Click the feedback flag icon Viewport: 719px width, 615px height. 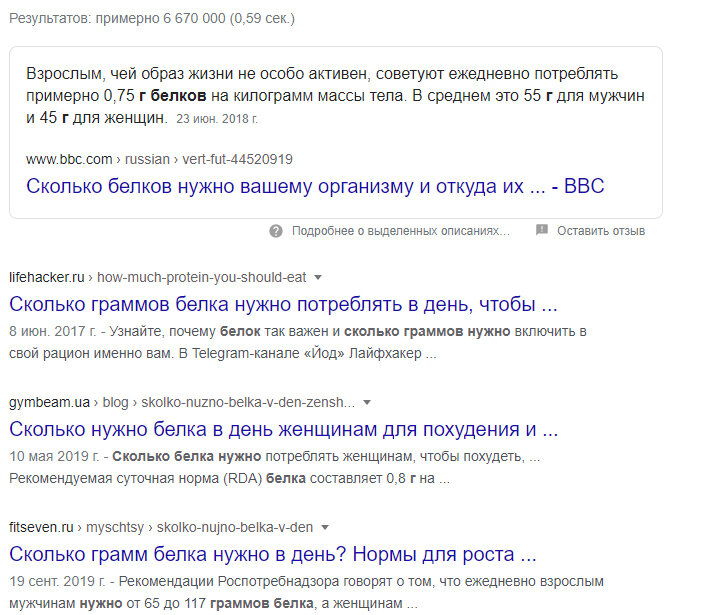542,230
